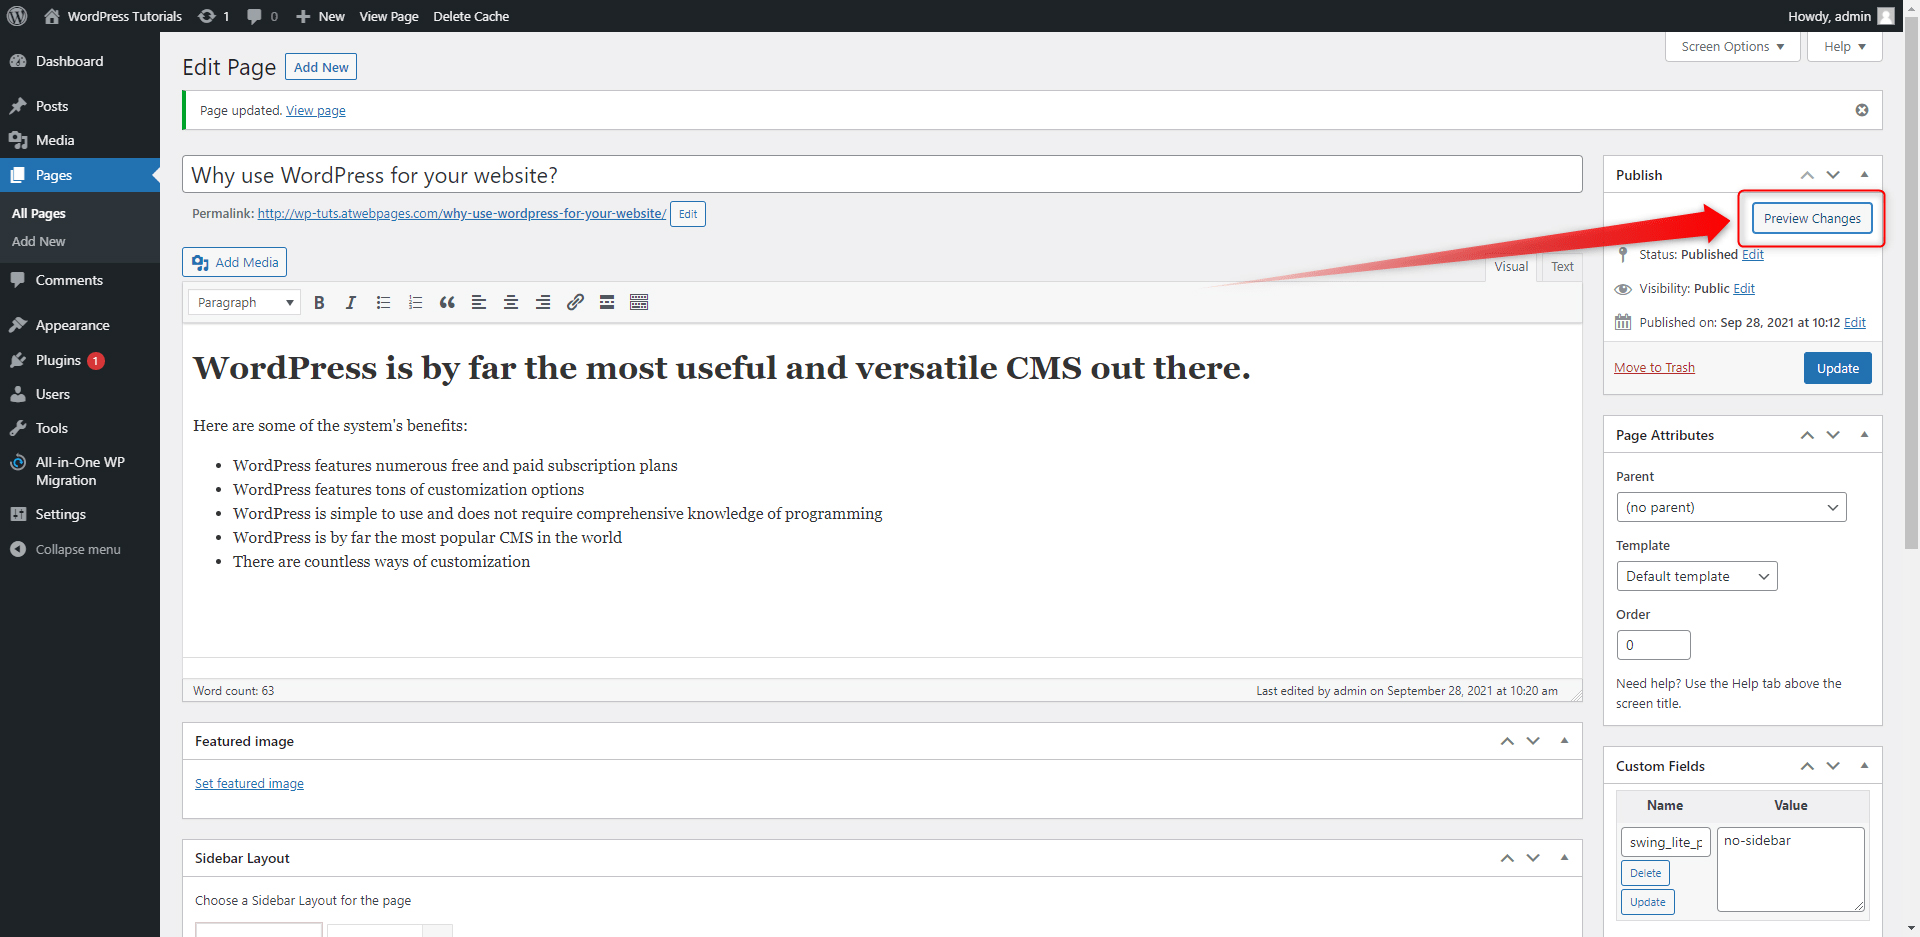Click Delete Cache in admin bar
The height and width of the screenshot is (937, 1920).
(x=471, y=16)
